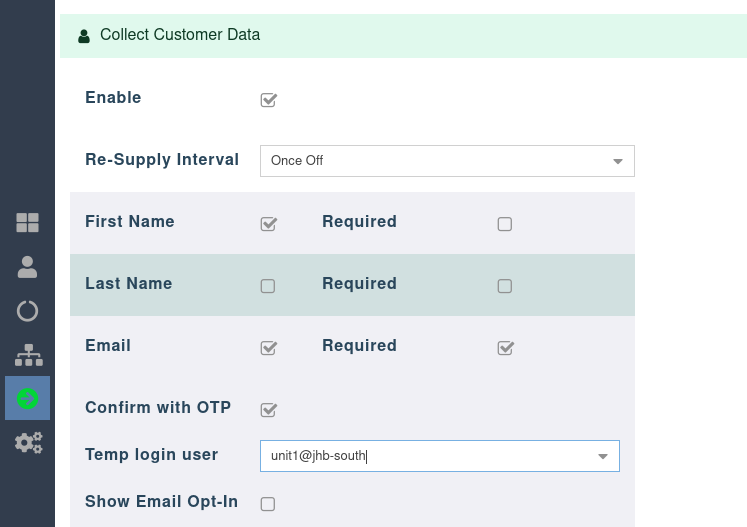The image size is (747, 527).
Task: Uncheck the First Name checkbox
Action: [x=268, y=224]
